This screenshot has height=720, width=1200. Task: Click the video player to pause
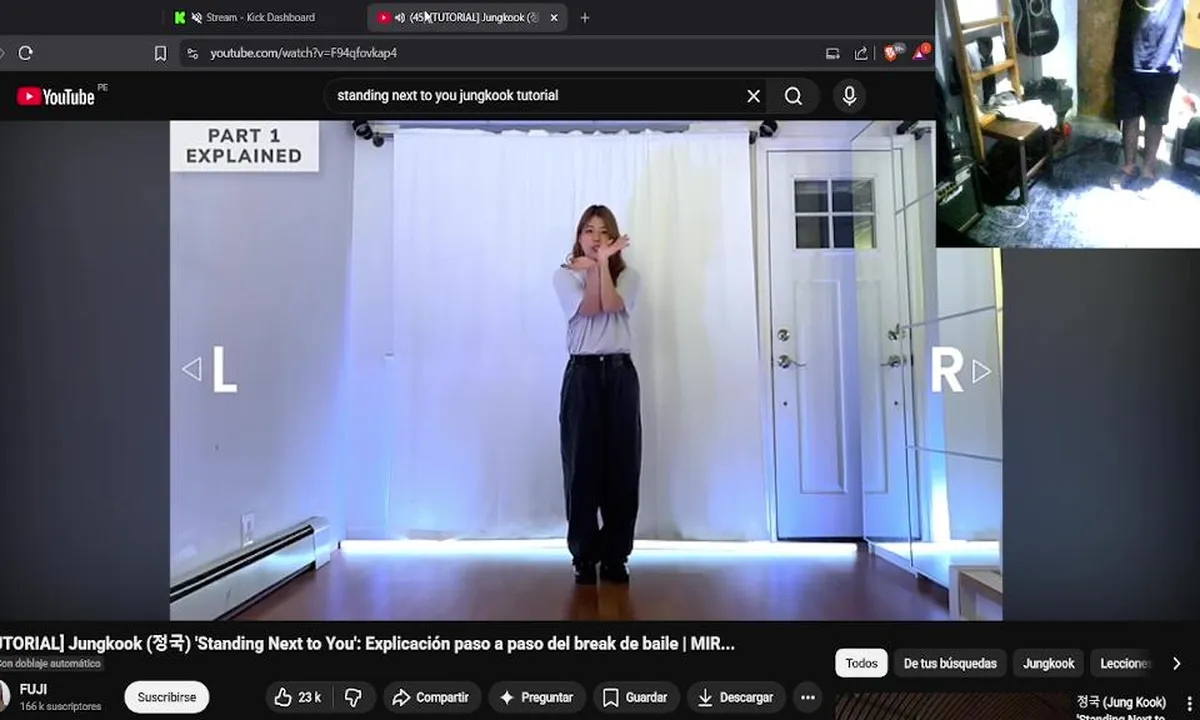coord(586,370)
